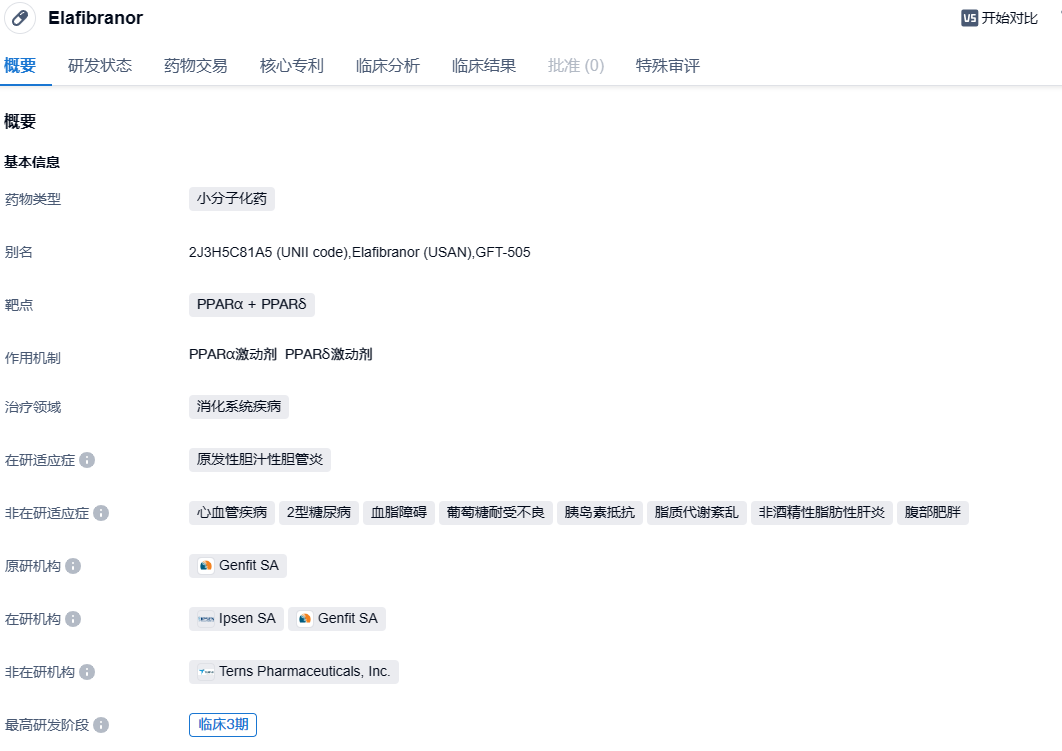Screen dimensions: 1062x751
Task: Click the pill drug icon beside Elafibranor
Action: [x=20, y=19]
